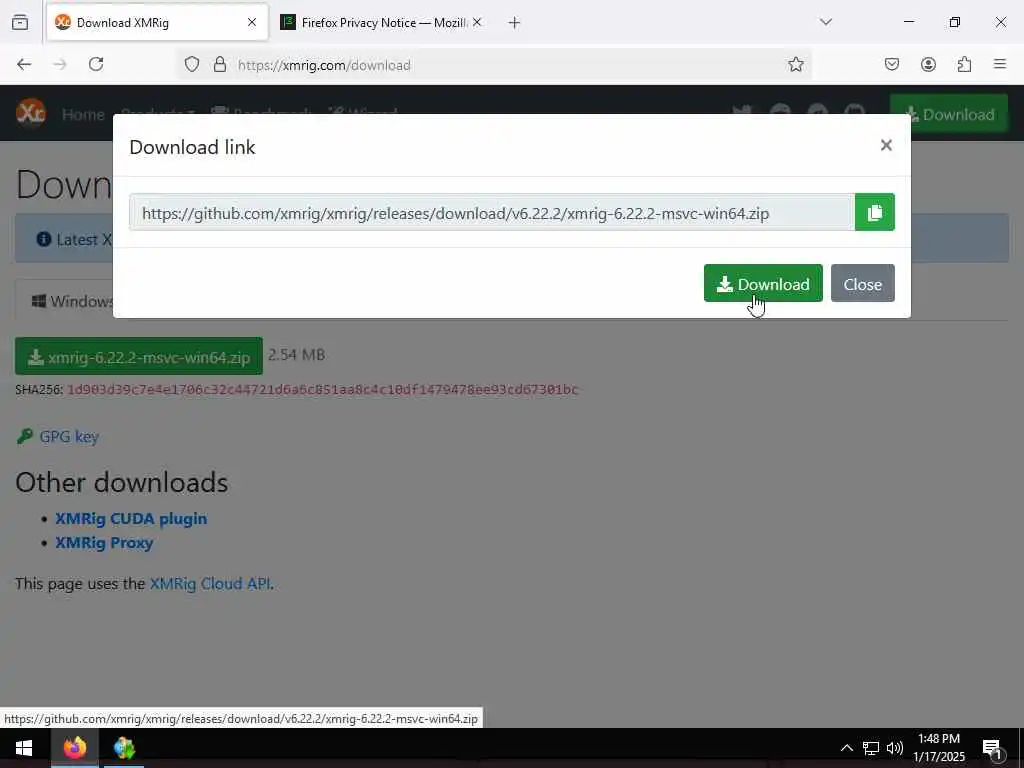Open a new tab with the plus button
The width and height of the screenshot is (1024, 768).
[514, 23]
